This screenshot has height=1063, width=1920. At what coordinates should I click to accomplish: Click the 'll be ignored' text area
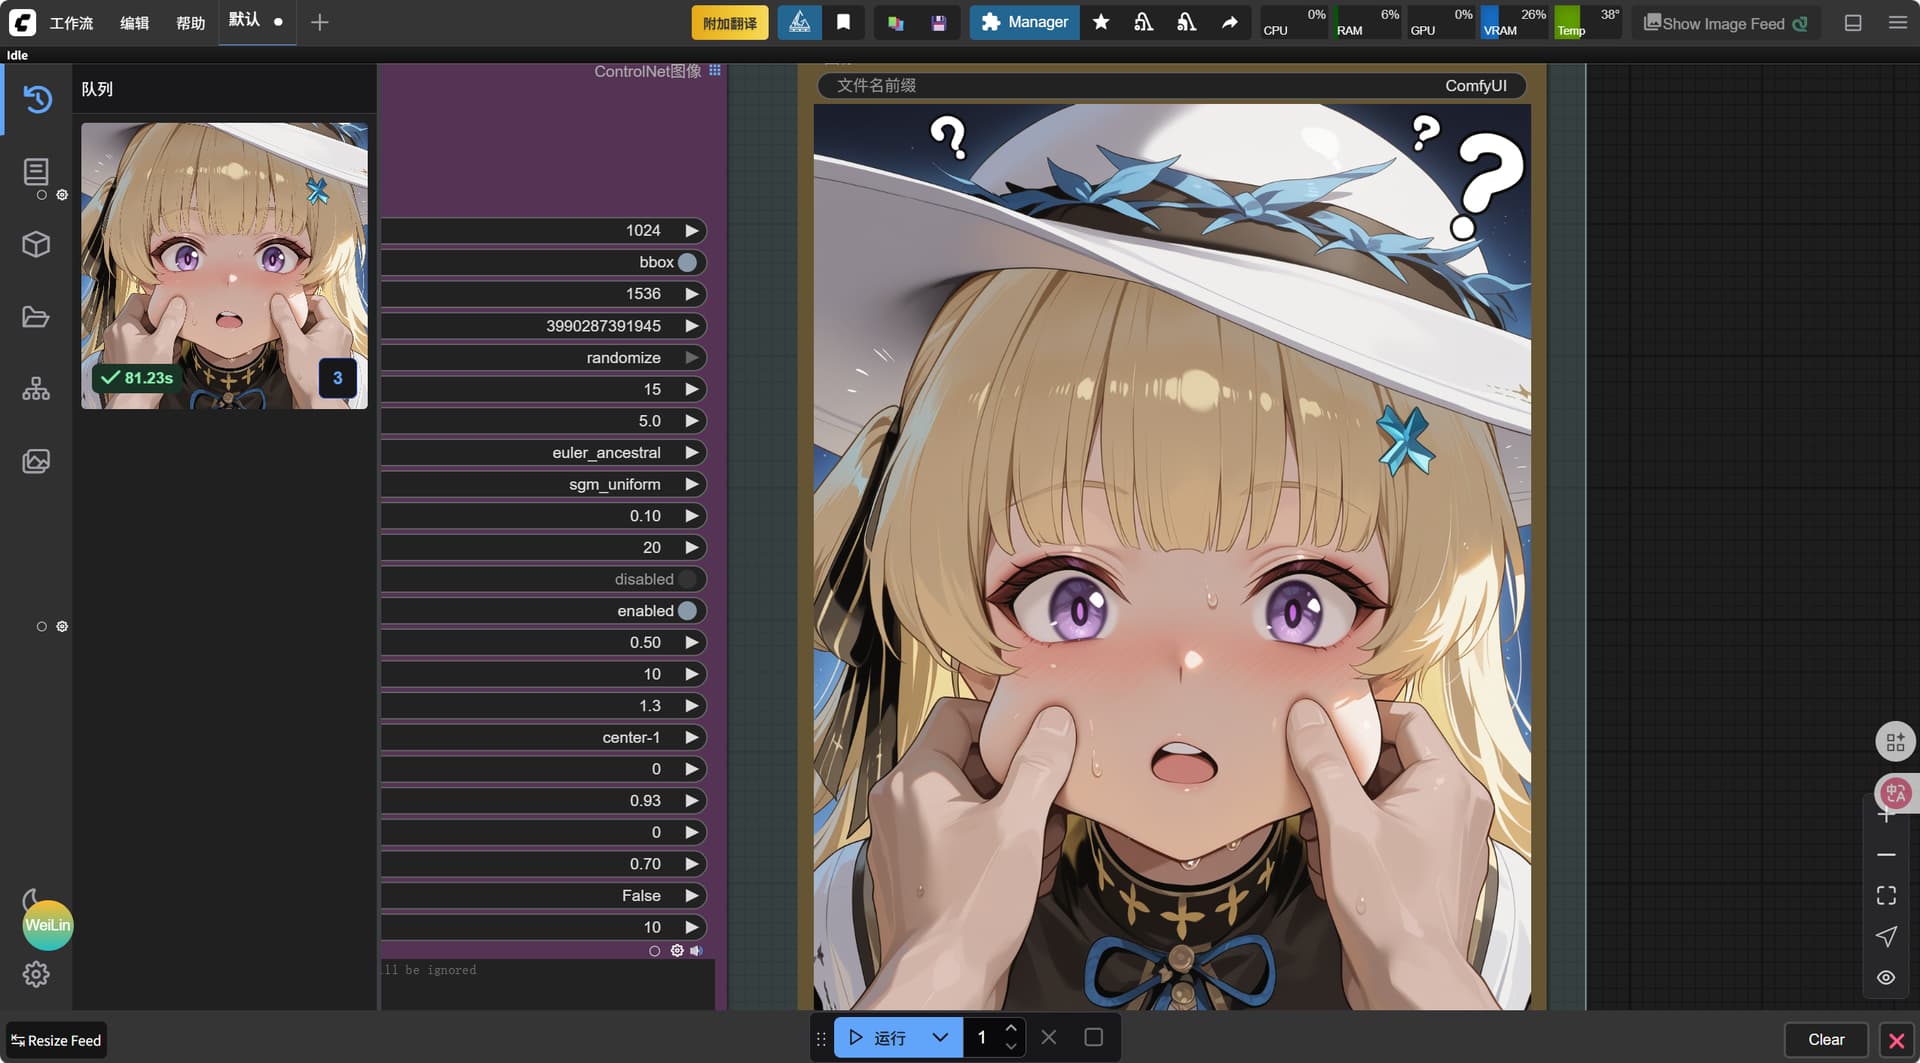pos(547,984)
